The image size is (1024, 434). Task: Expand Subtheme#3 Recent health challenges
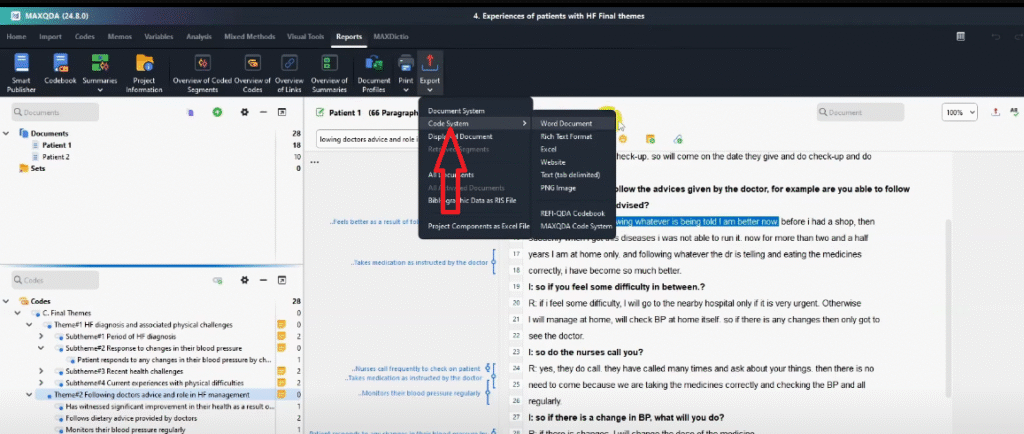click(x=41, y=371)
